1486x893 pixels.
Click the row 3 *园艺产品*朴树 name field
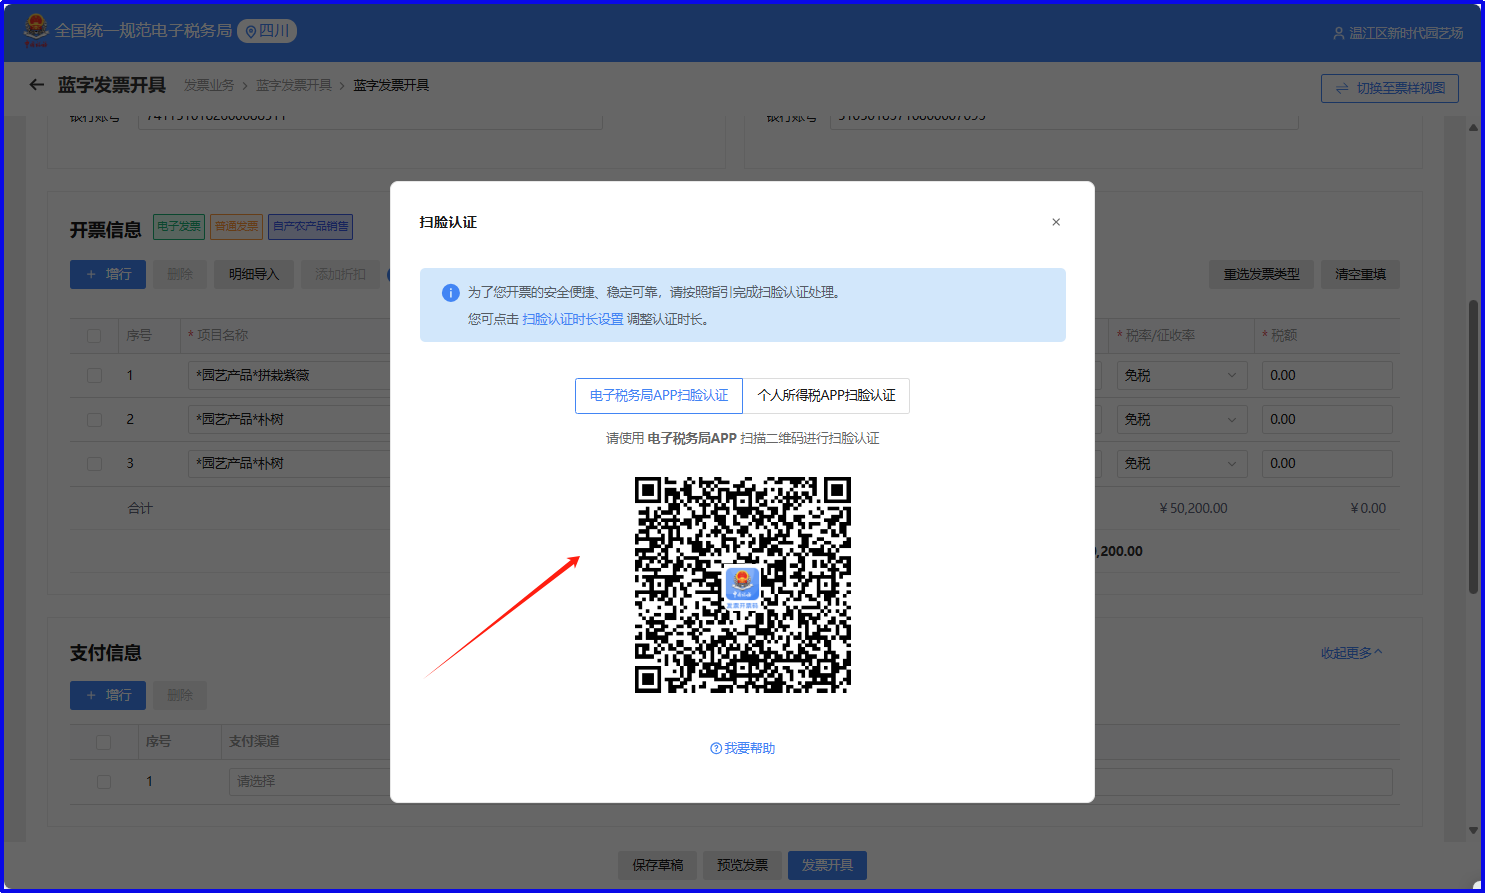[289, 463]
